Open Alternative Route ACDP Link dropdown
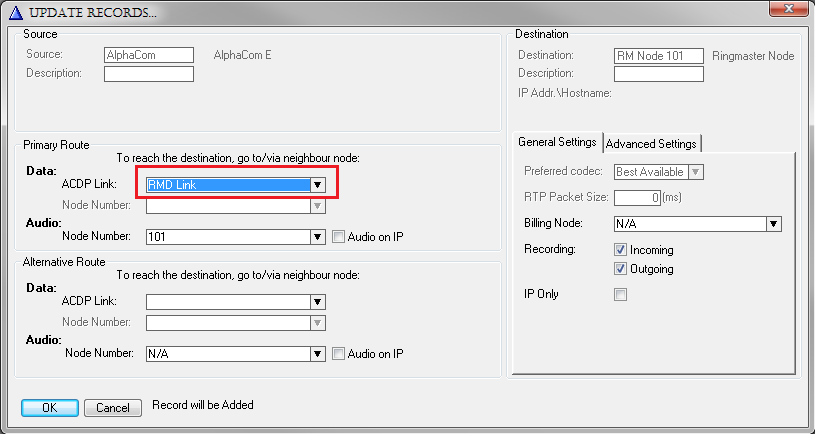 click(317, 301)
